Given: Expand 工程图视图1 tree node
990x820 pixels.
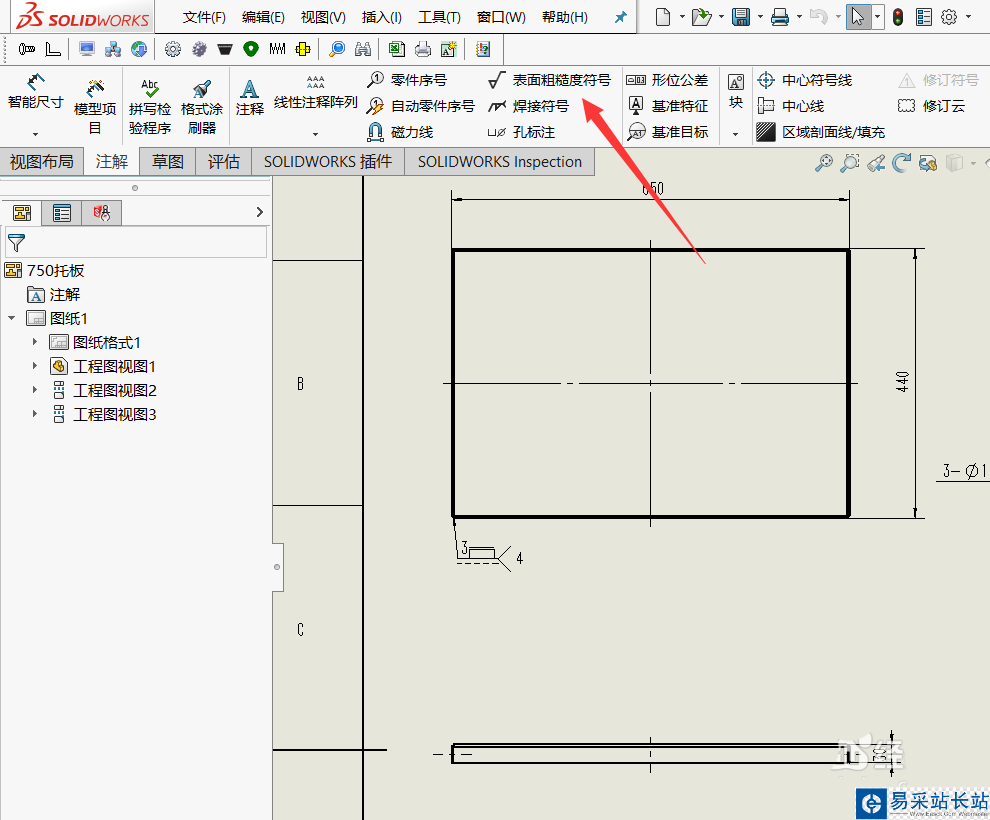Looking at the screenshot, I should coord(35,366).
